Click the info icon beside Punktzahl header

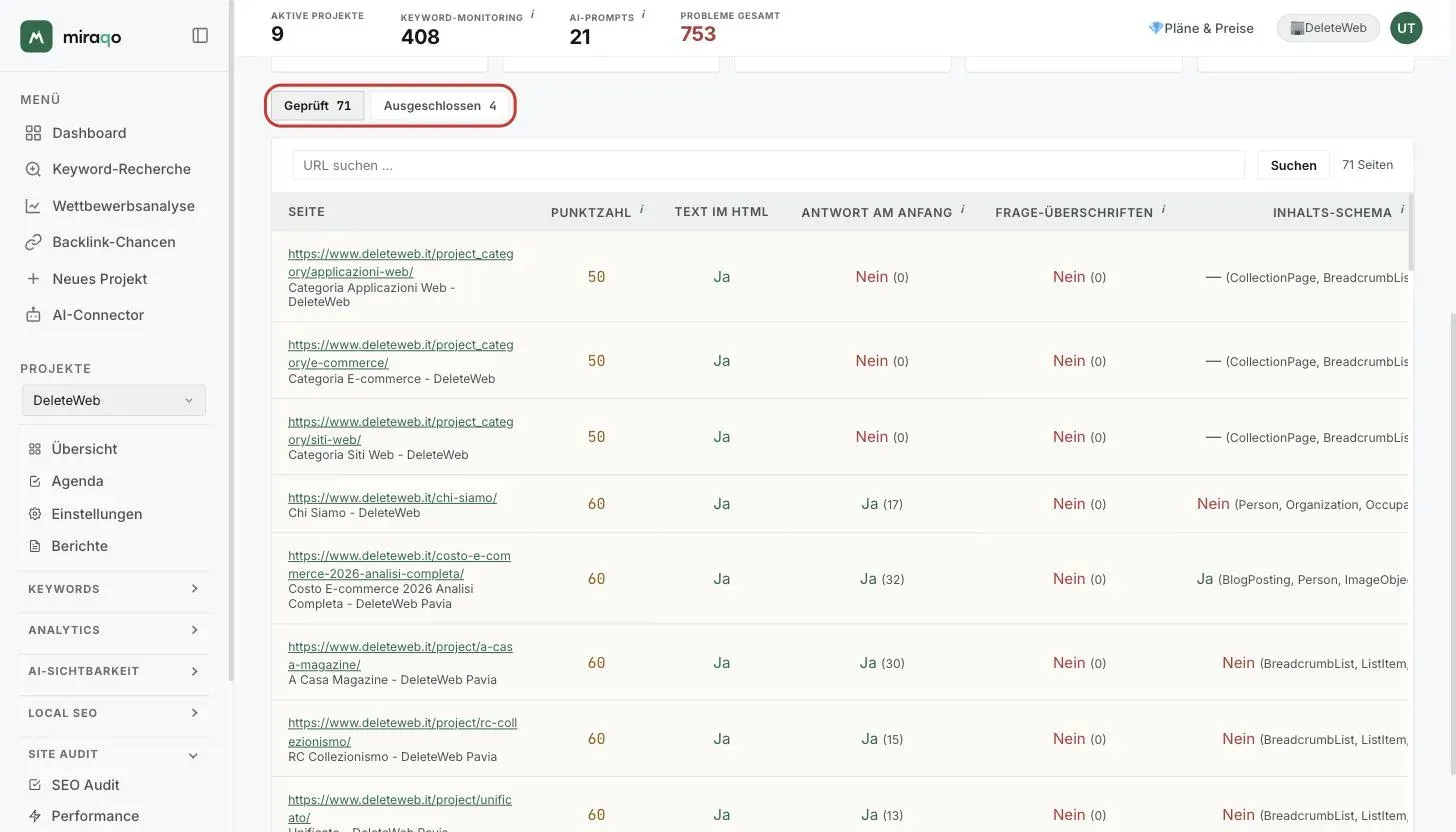(x=641, y=210)
